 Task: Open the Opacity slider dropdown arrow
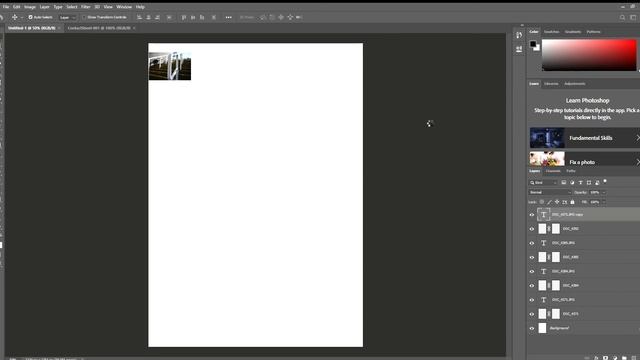604,192
